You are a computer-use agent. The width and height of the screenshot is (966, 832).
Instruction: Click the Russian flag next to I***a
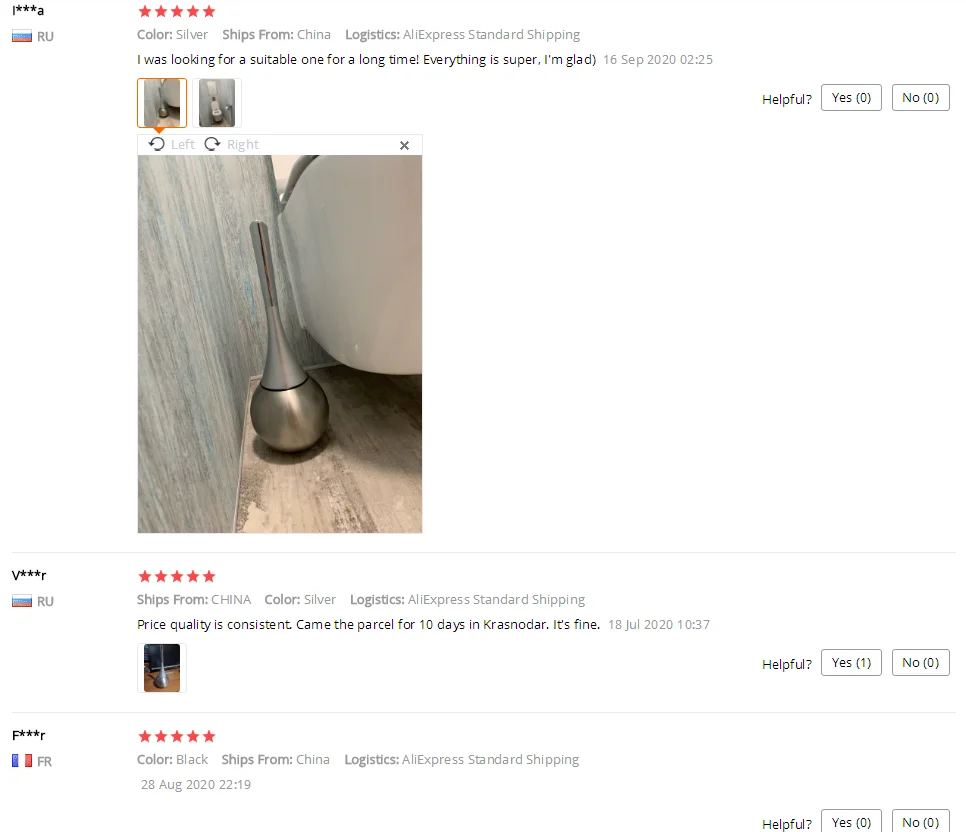tap(22, 36)
